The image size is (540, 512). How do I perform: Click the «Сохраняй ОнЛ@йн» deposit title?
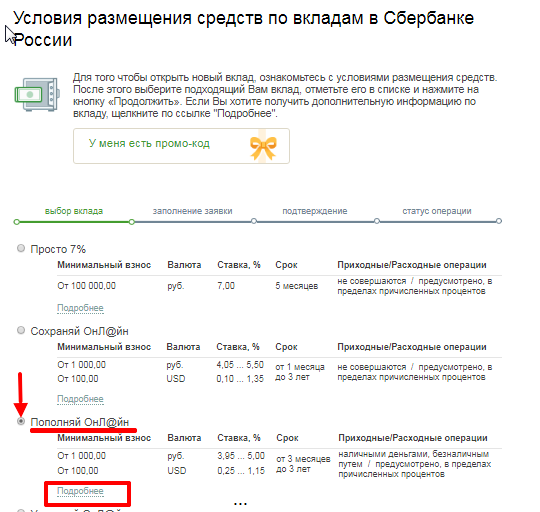[x=80, y=331]
